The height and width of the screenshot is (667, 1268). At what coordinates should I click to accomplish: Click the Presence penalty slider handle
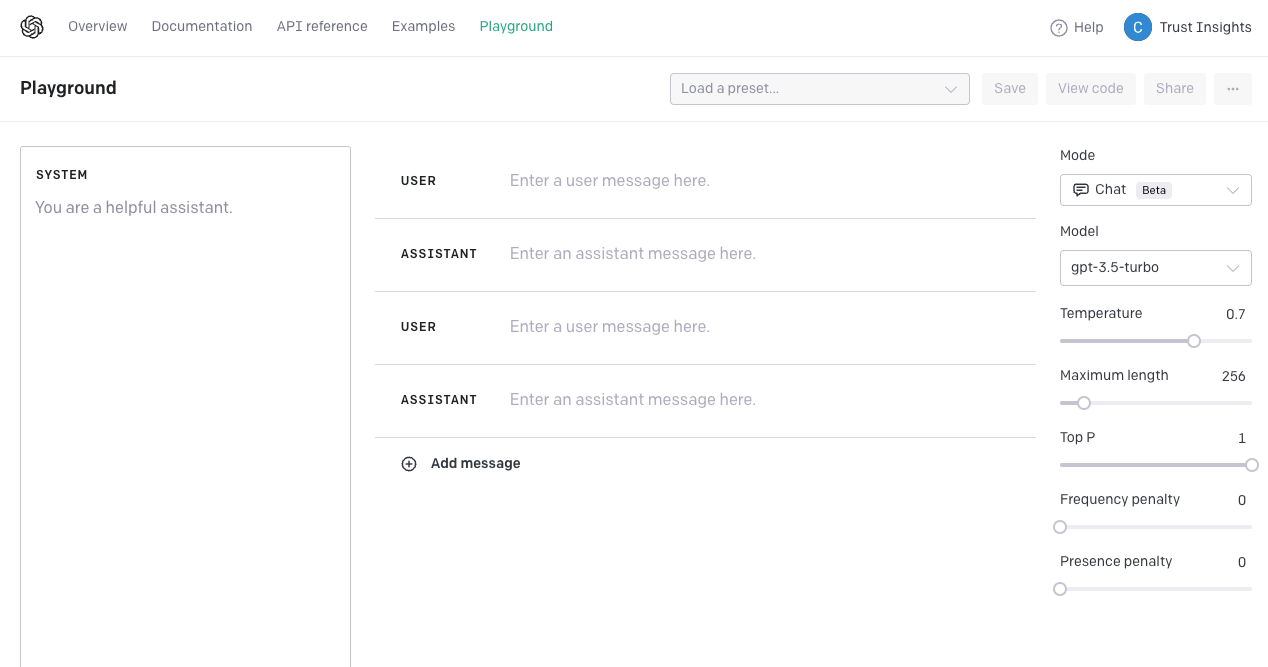coord(1060,589)
